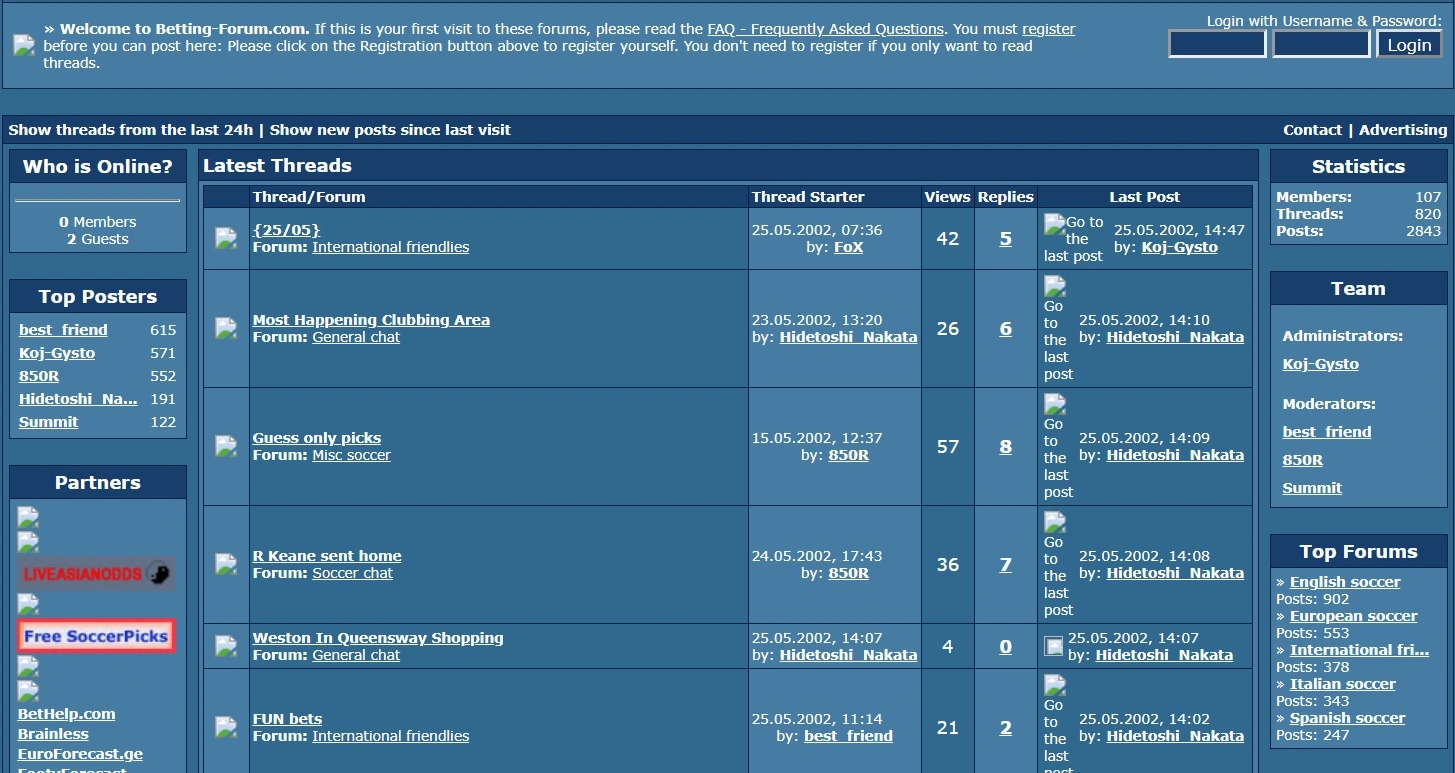Open the Free SoccerPicks banner
Screen dimensions: 1455x773
tap(96, 636)
